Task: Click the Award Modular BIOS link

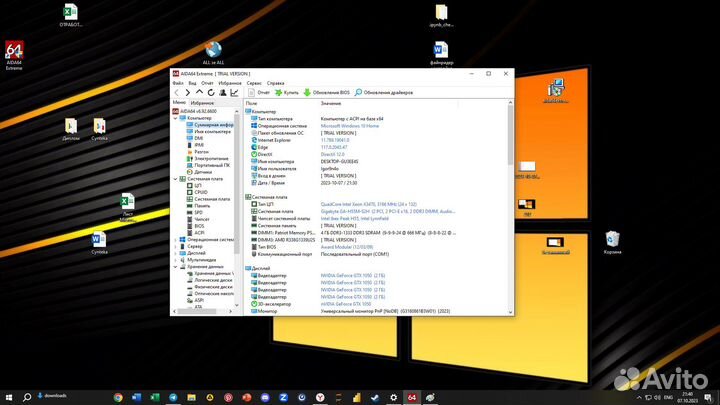Action: (347, 247)
